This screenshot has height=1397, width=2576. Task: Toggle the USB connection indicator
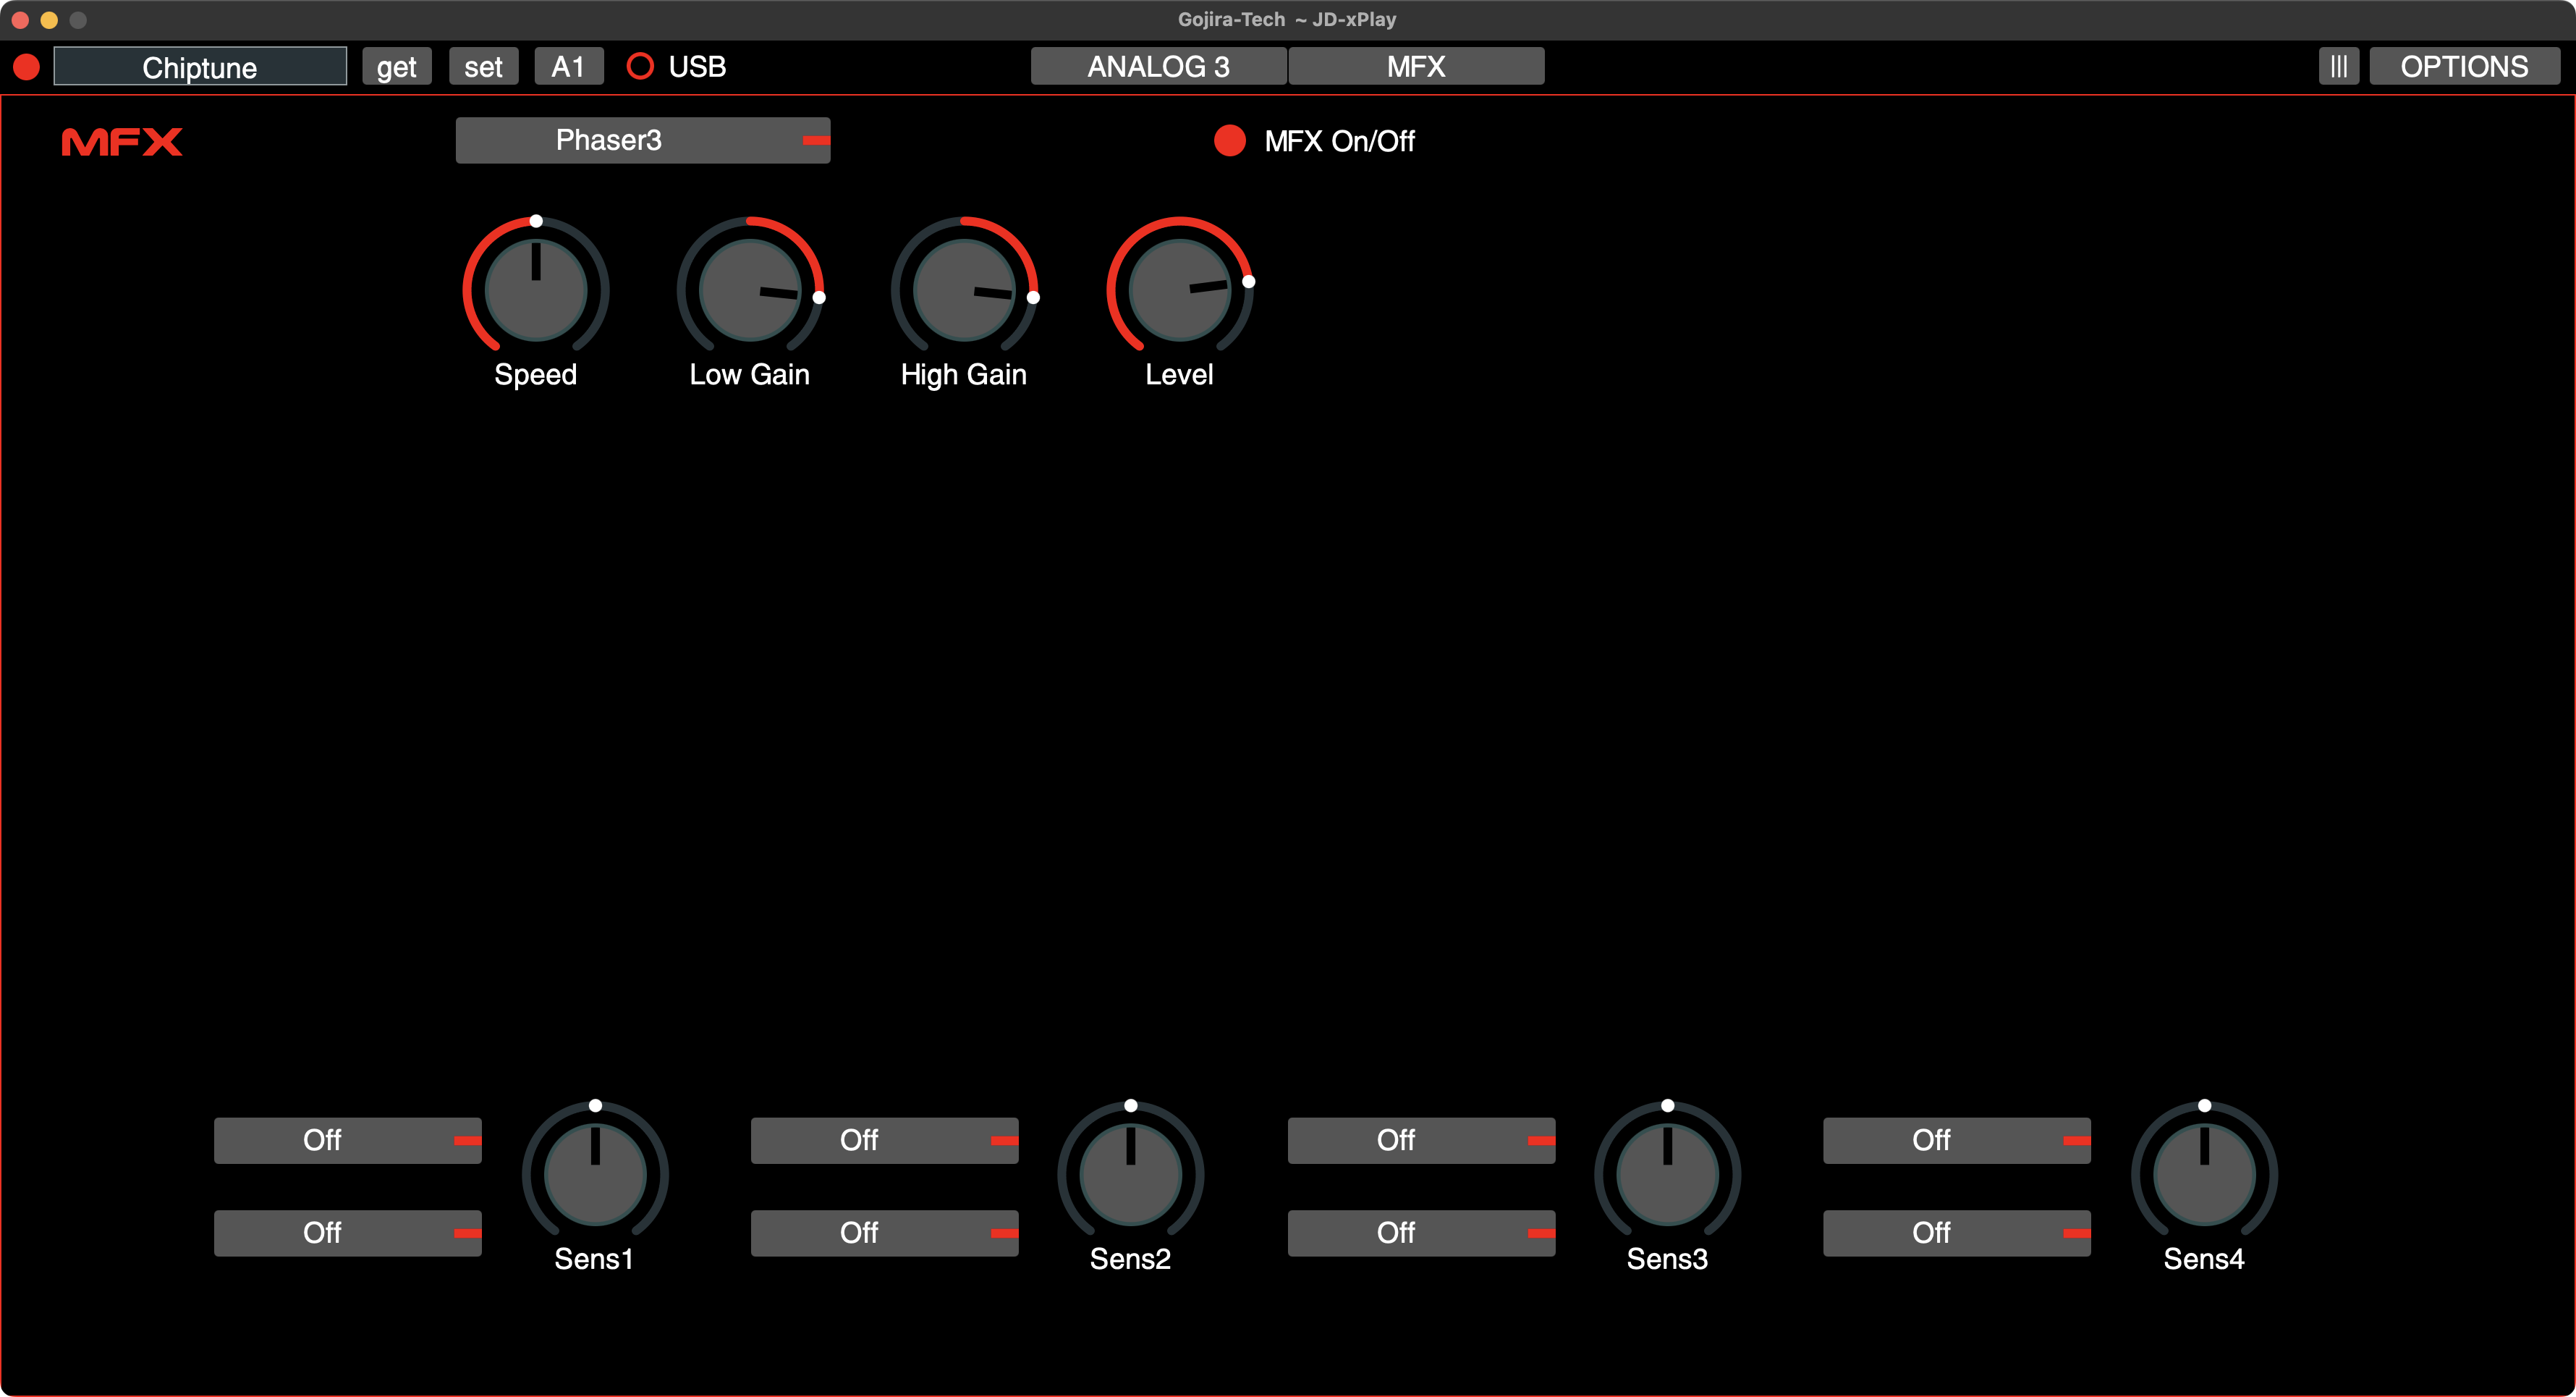click(x=640, y=67)
